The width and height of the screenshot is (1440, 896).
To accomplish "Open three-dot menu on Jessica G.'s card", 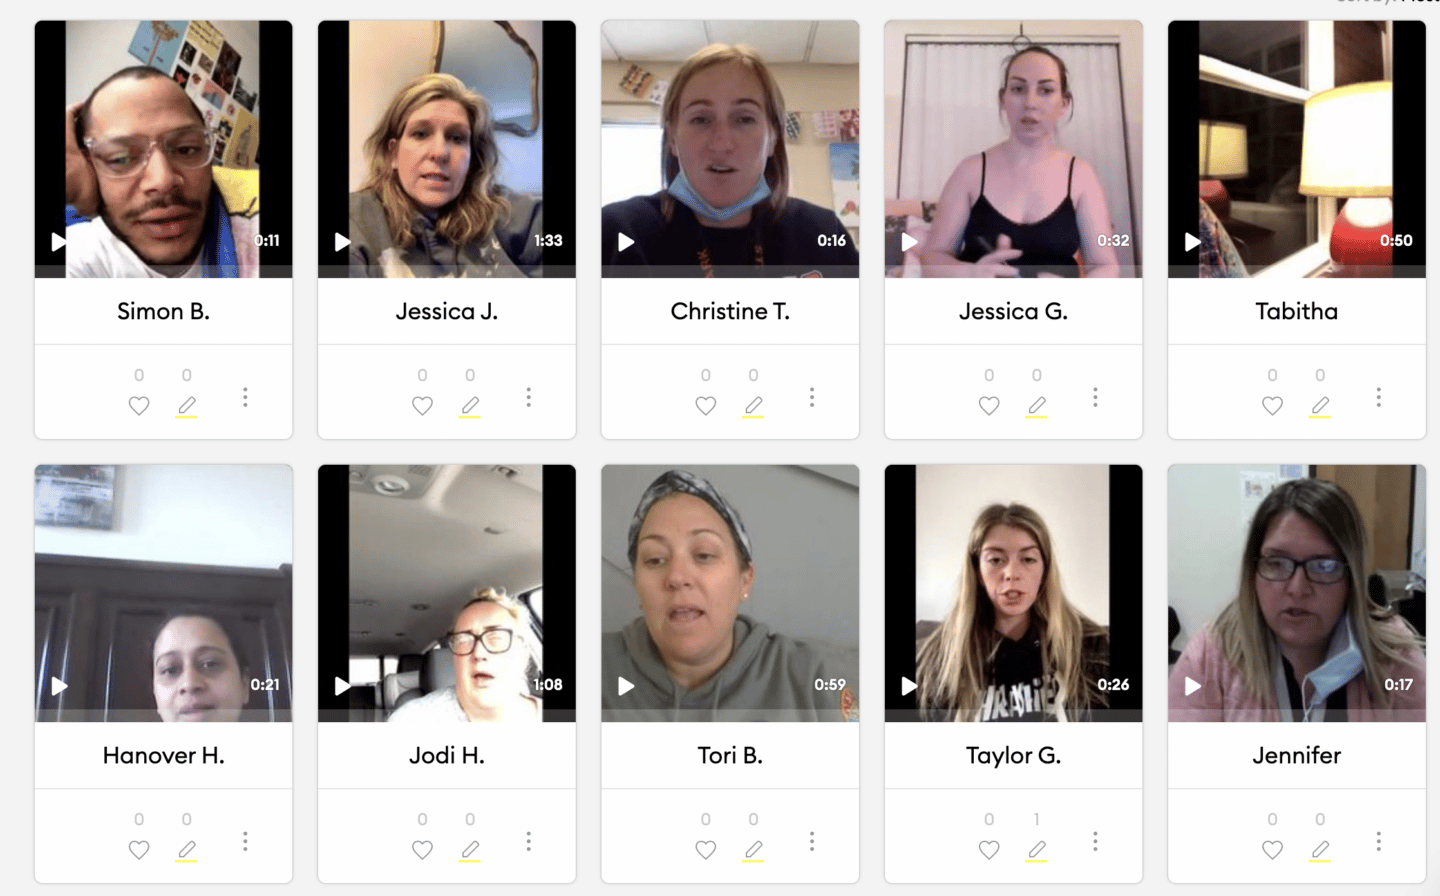I will 1095,398.
